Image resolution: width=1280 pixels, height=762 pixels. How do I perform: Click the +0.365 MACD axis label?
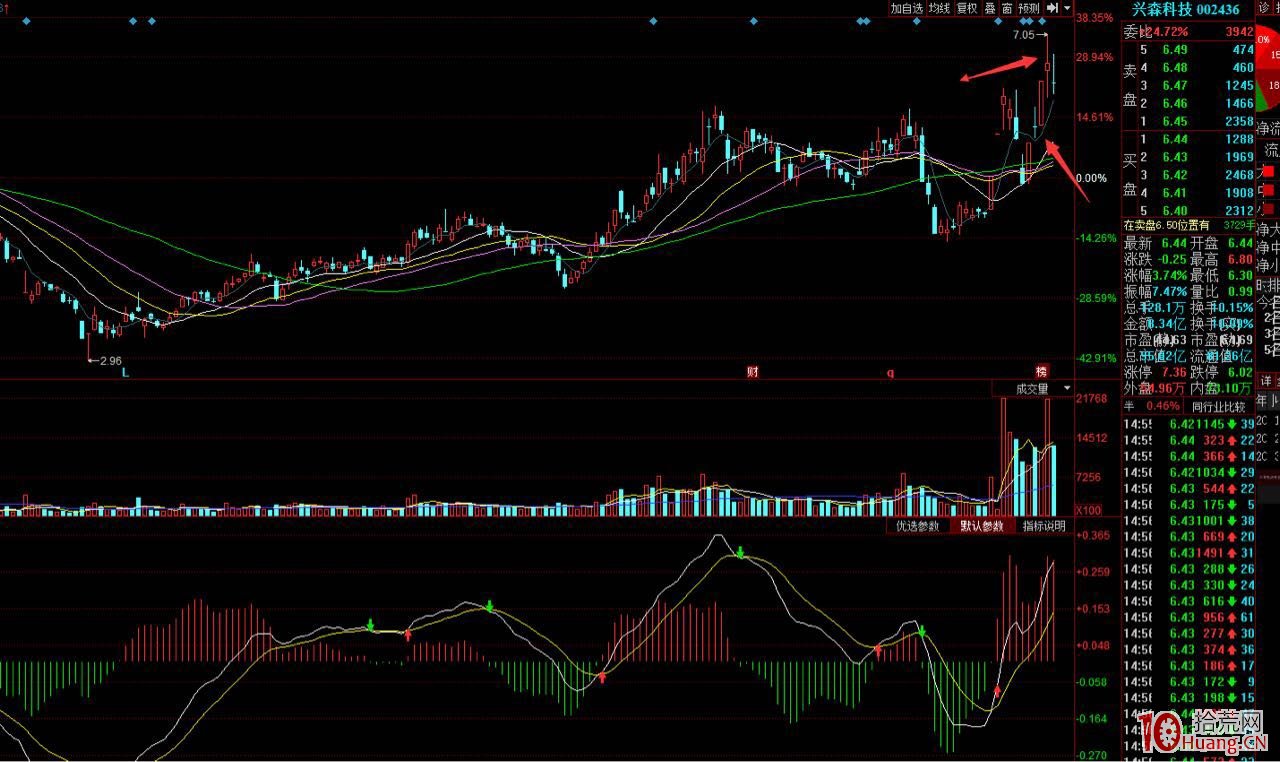pyautogui.click(x=1094, y=535)
